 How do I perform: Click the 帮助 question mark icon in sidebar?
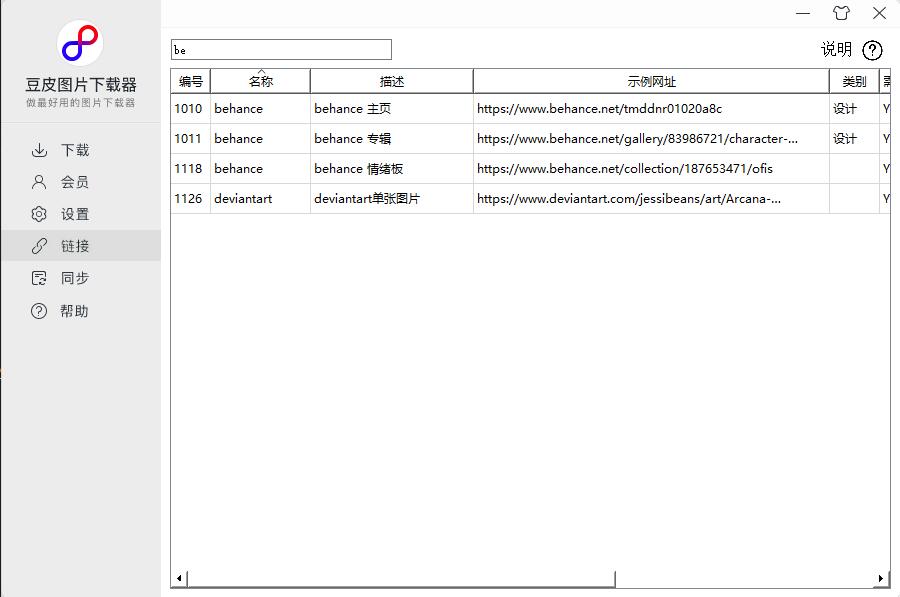(x=39, y=311)
